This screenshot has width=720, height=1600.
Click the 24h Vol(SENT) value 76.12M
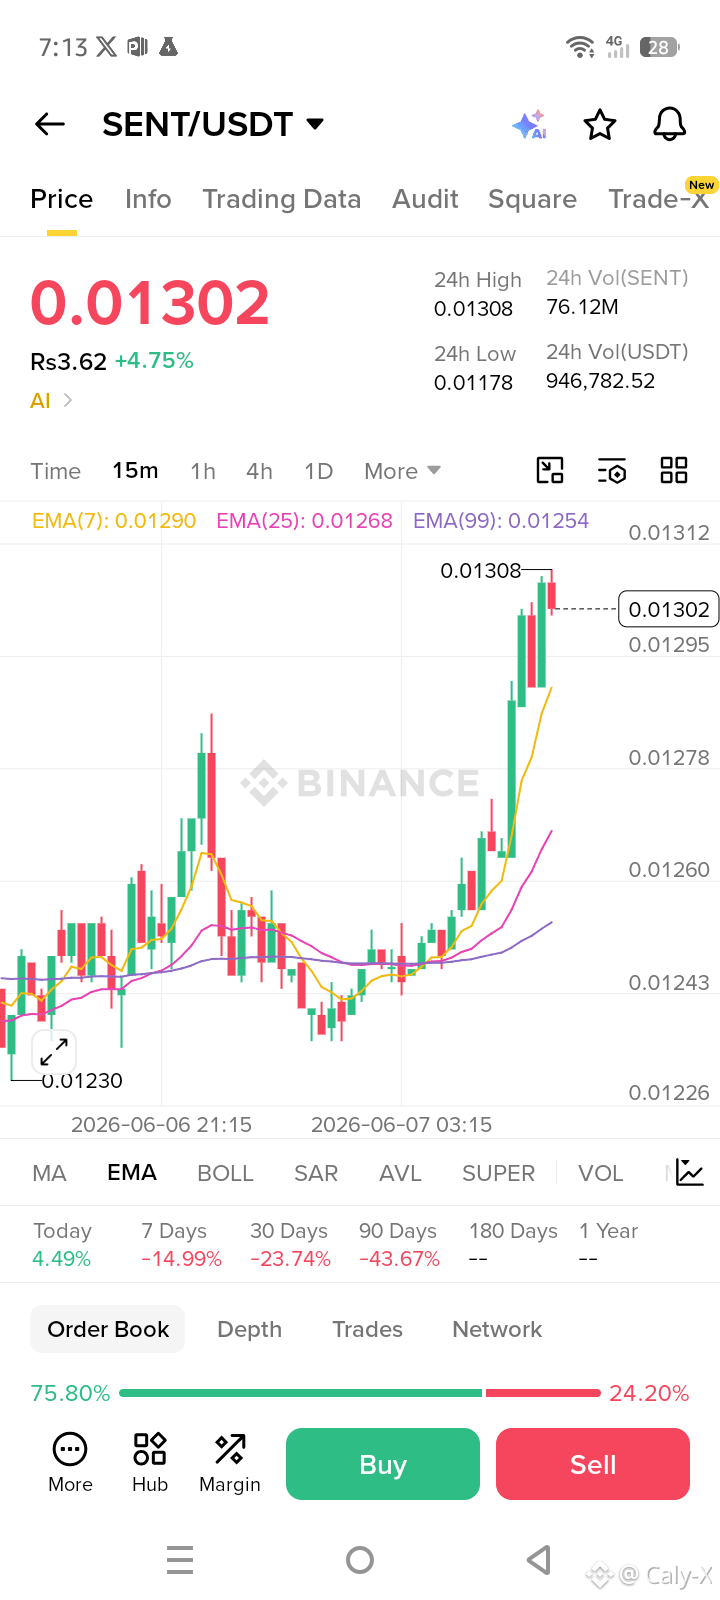582,307
